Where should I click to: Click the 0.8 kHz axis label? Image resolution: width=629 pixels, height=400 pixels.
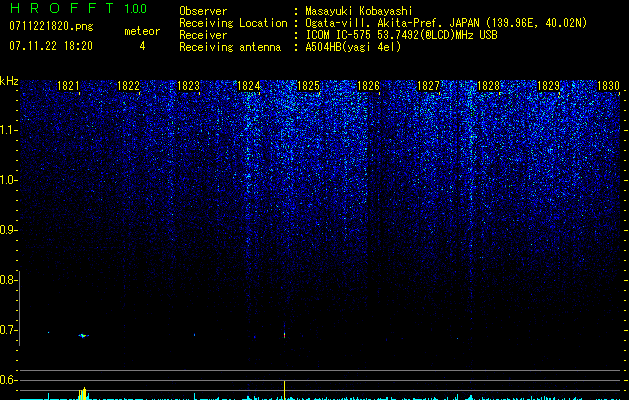(8, 280)
